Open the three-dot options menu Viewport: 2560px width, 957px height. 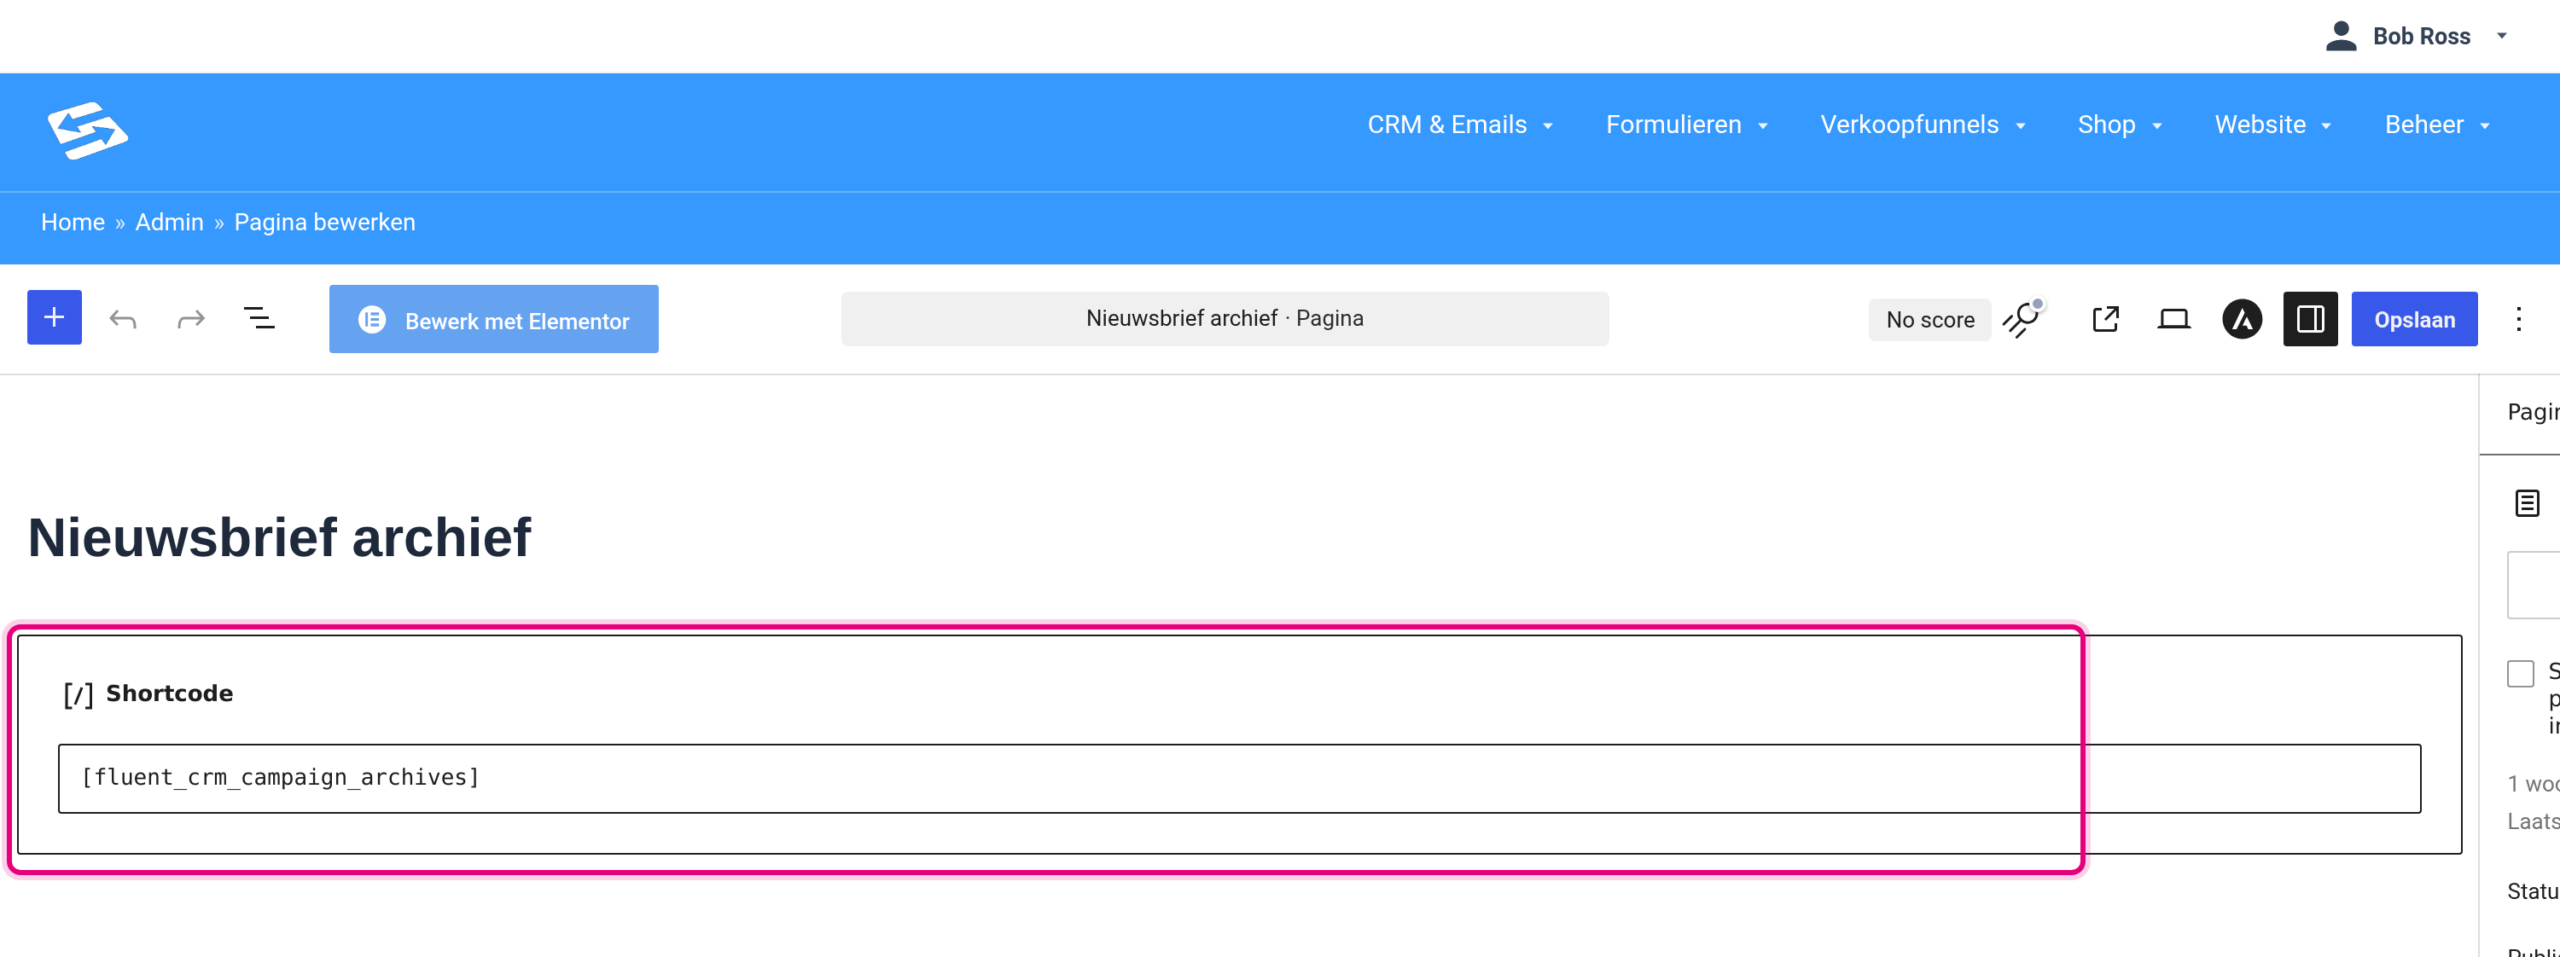tap(2518, 319)
